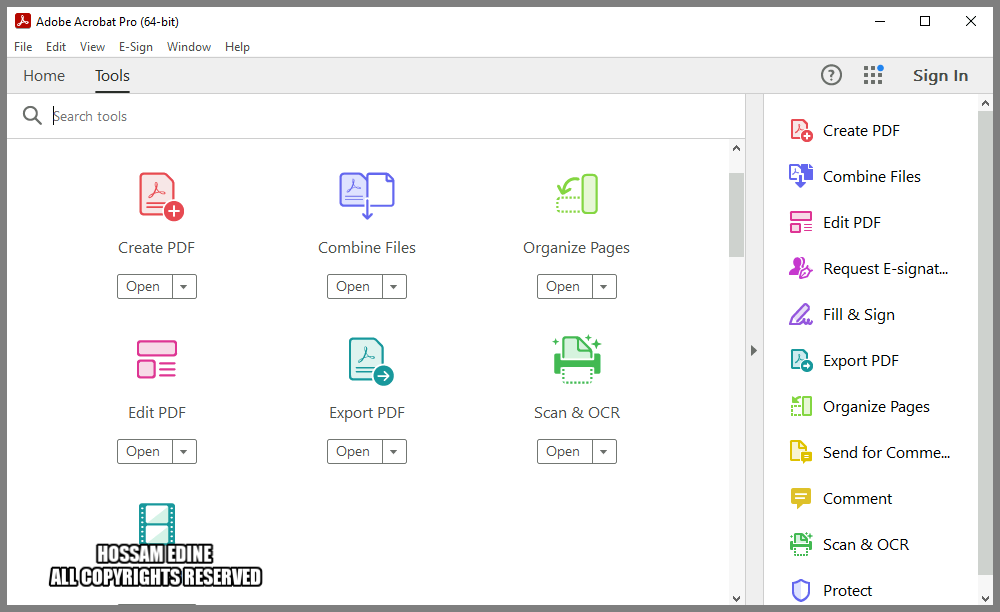The image size is (1000, 612).
Task: Click the 'Fill & Sign' label in sidebar
Action: (858, 315)
